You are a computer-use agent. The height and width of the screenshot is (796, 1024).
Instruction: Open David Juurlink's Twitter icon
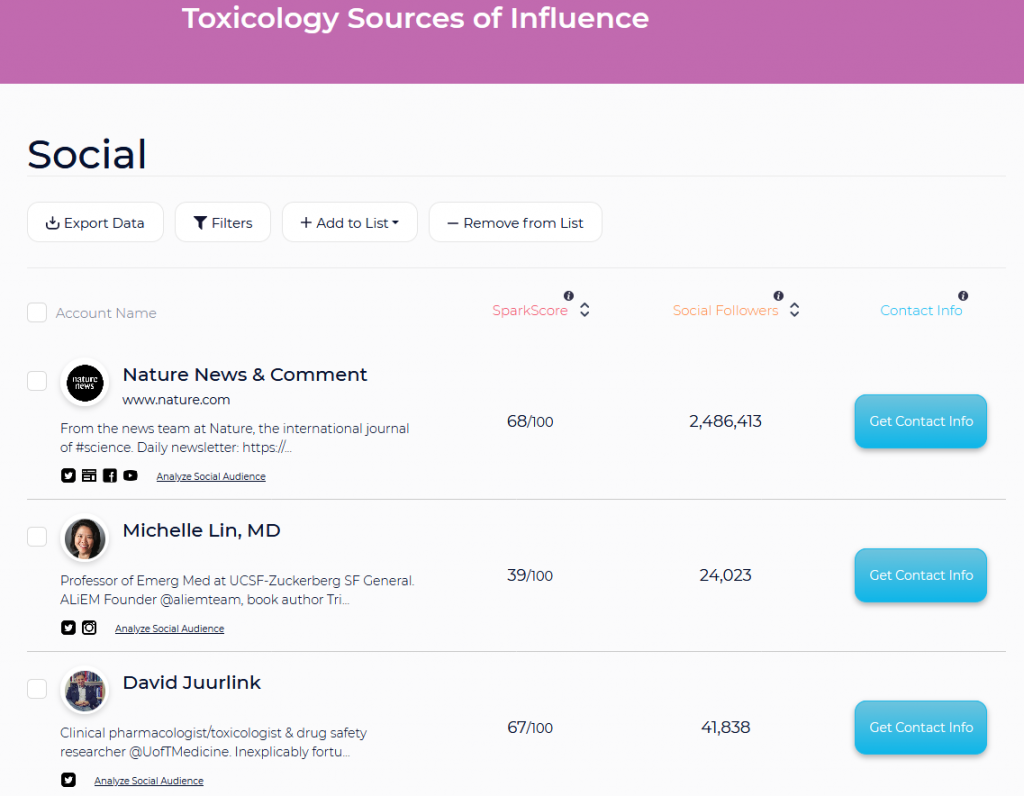[x=68, y=780]
